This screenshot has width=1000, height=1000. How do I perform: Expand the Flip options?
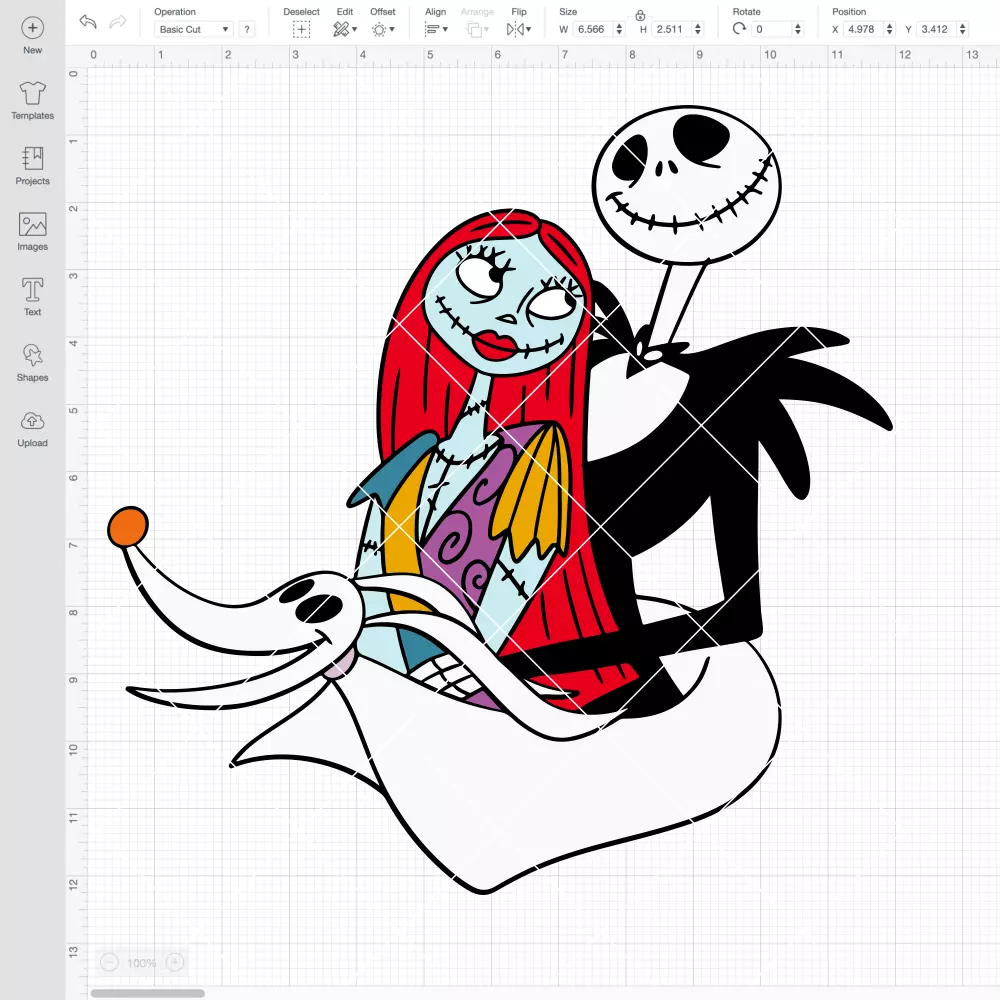click(x=518, y=29)
